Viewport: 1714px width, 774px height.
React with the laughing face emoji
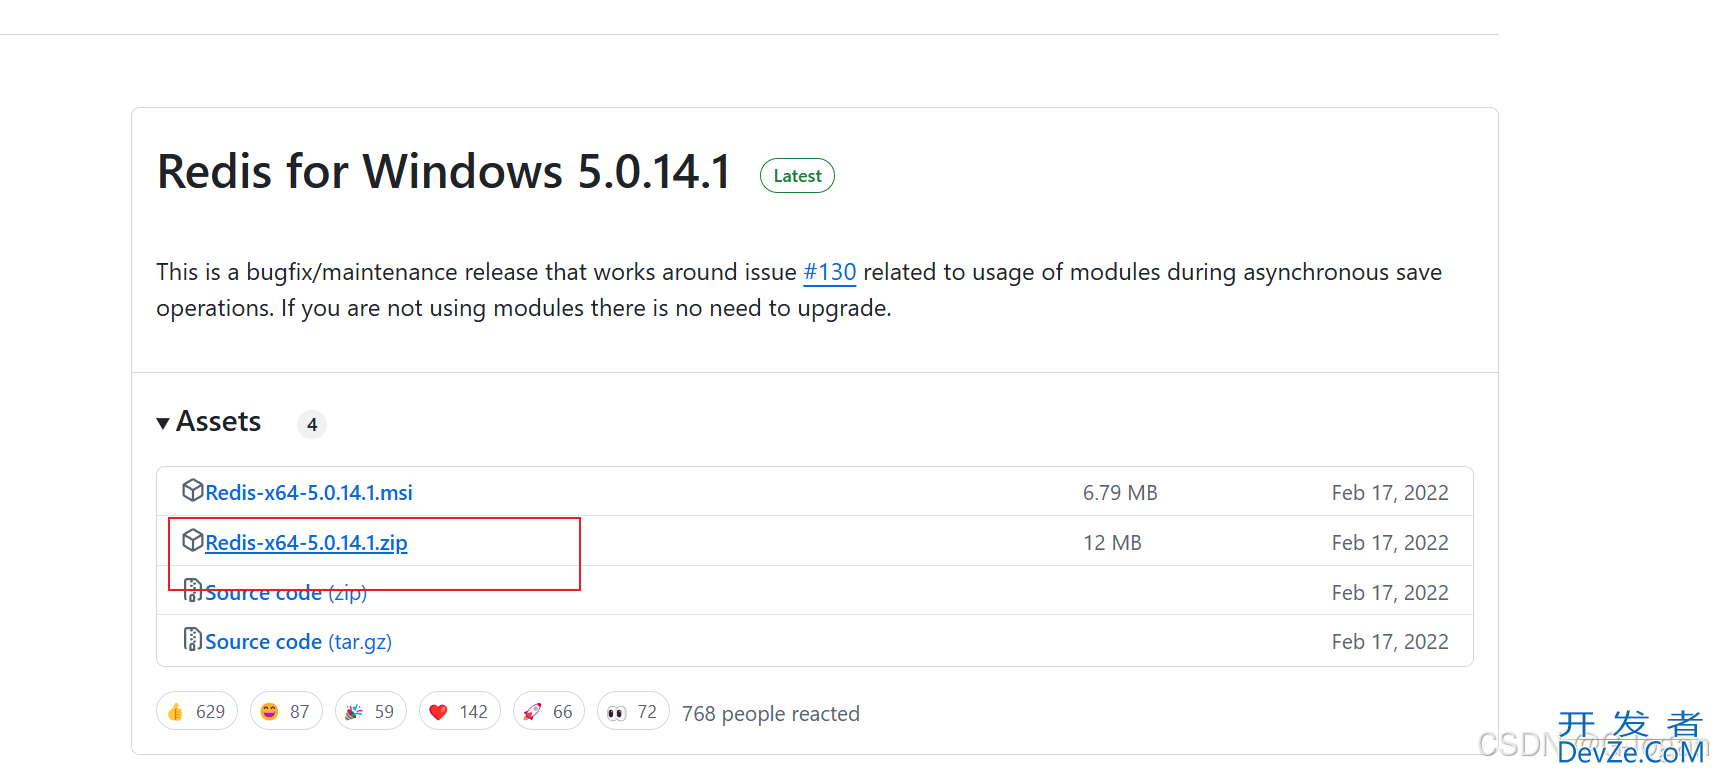[286, 712]
